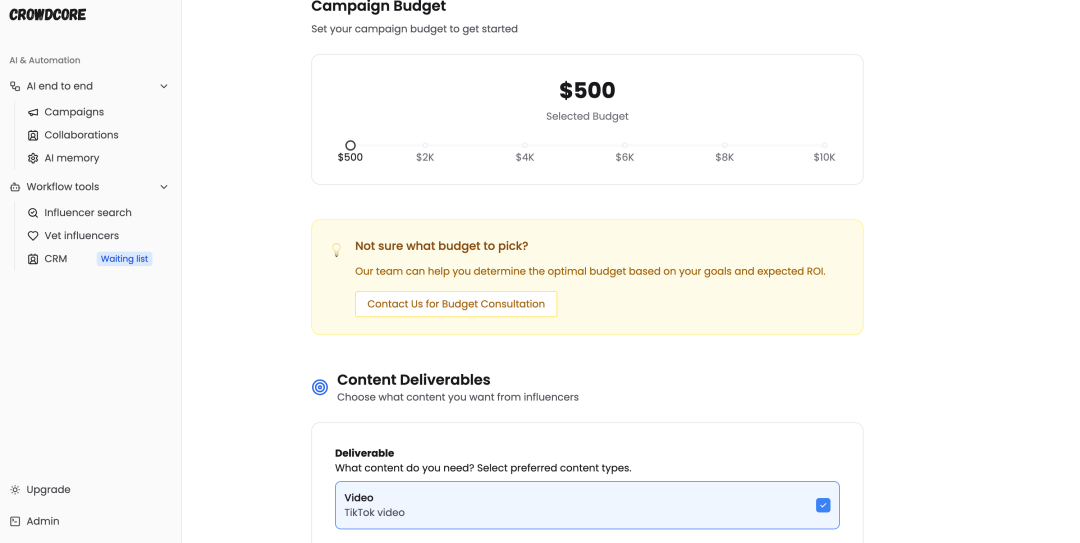Click the AI end to end workflow icon
Screen dimensions: 1080x543
click(x=15, y=86)
